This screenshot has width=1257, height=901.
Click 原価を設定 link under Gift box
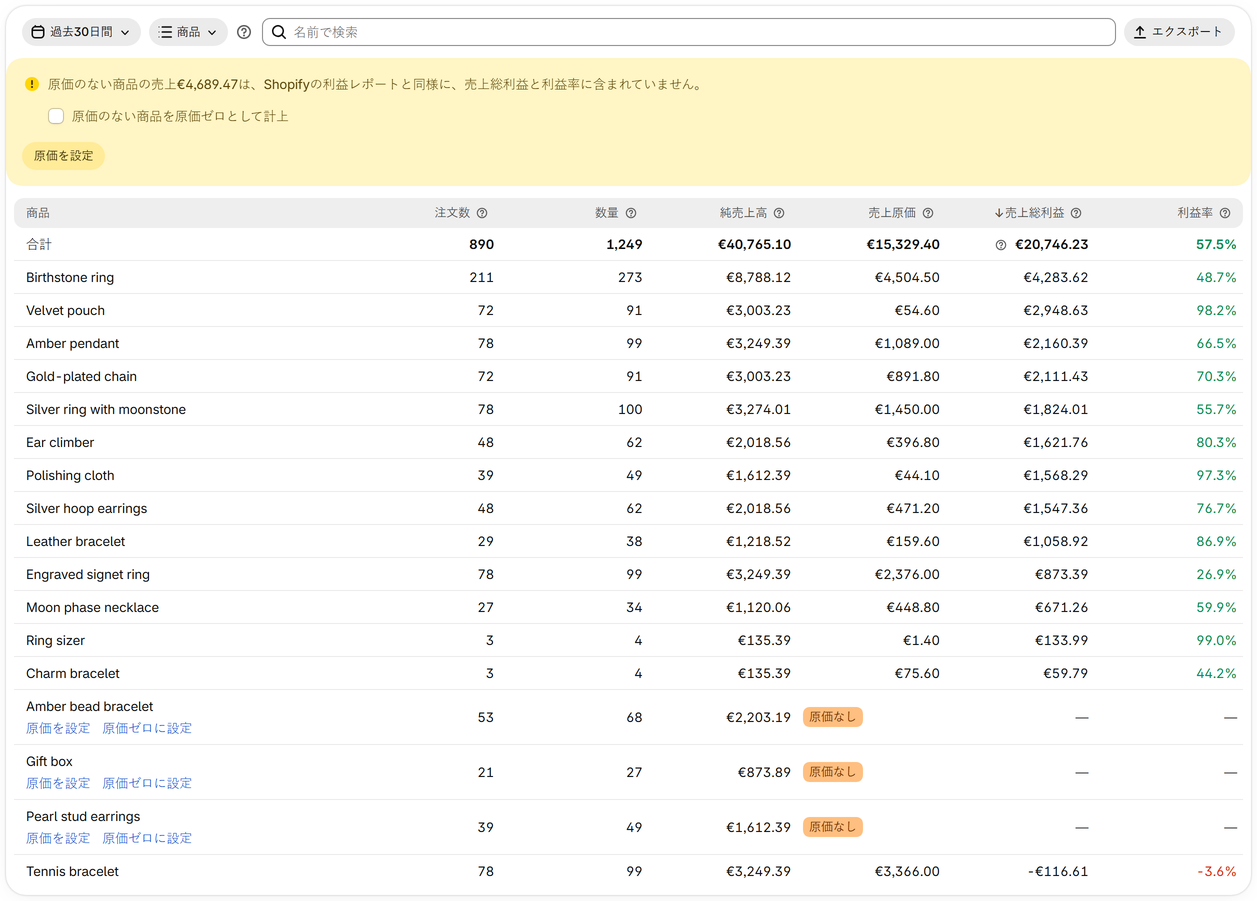pyautogui.click(x=58, y=783)
